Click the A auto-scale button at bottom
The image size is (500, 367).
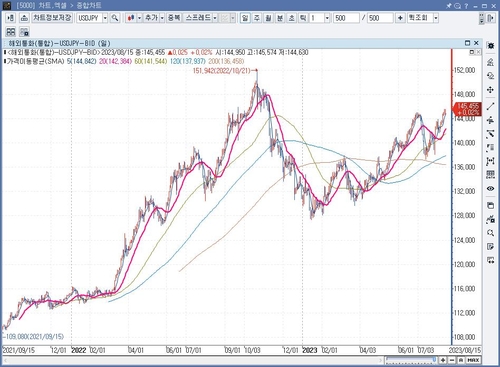click(461, 360)
